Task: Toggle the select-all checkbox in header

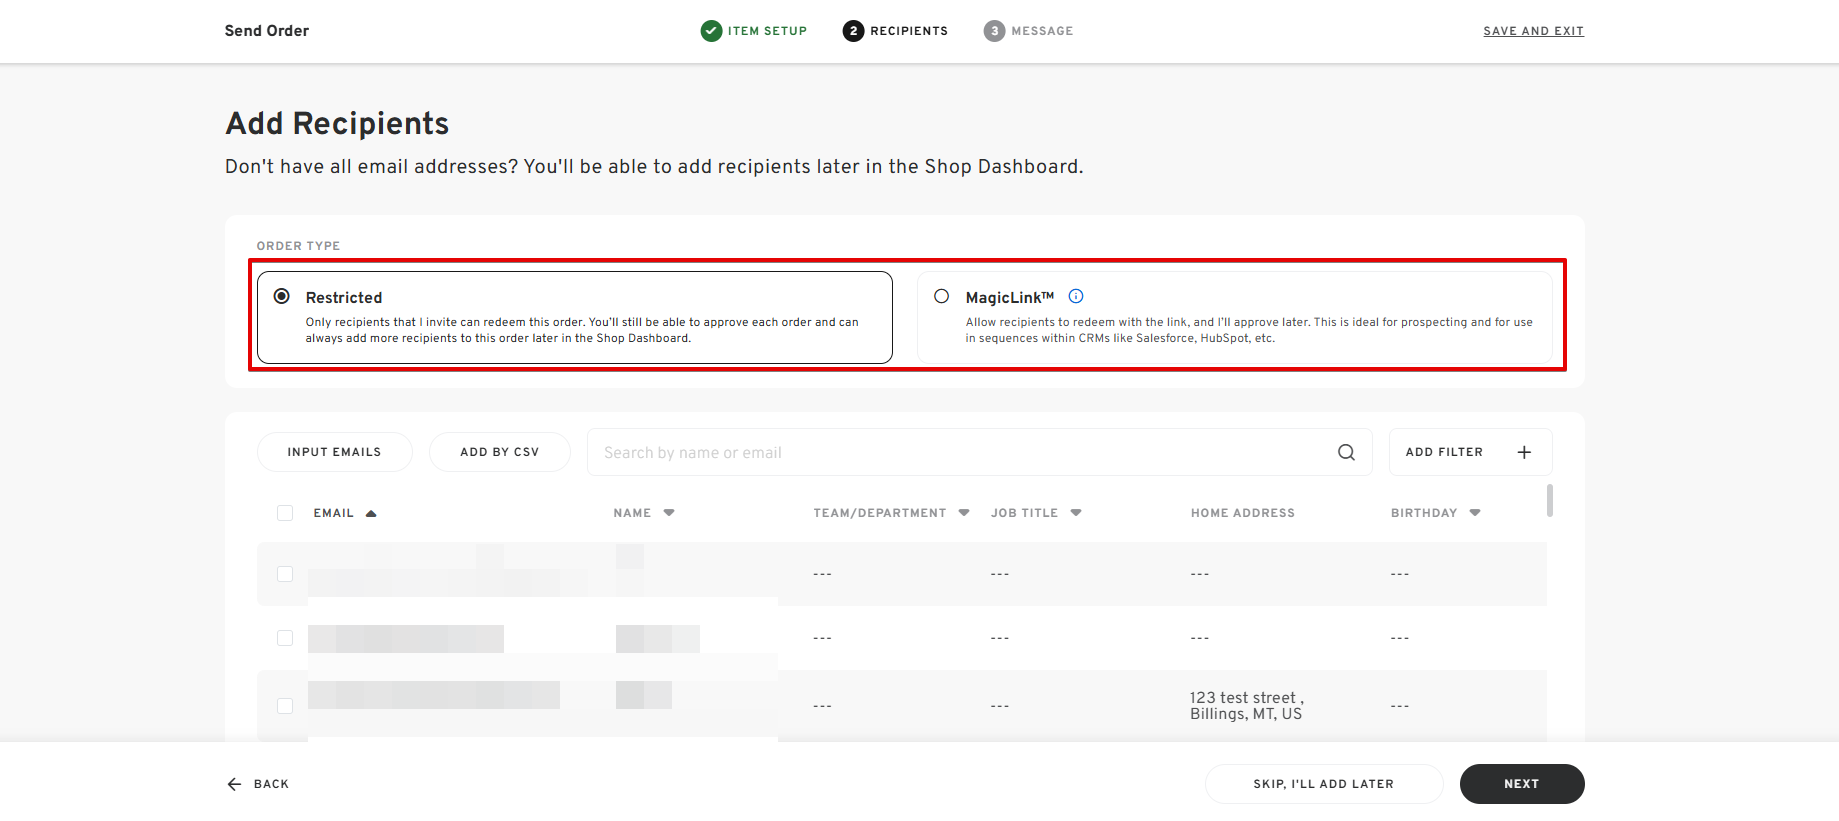Action: pos(285,513)
